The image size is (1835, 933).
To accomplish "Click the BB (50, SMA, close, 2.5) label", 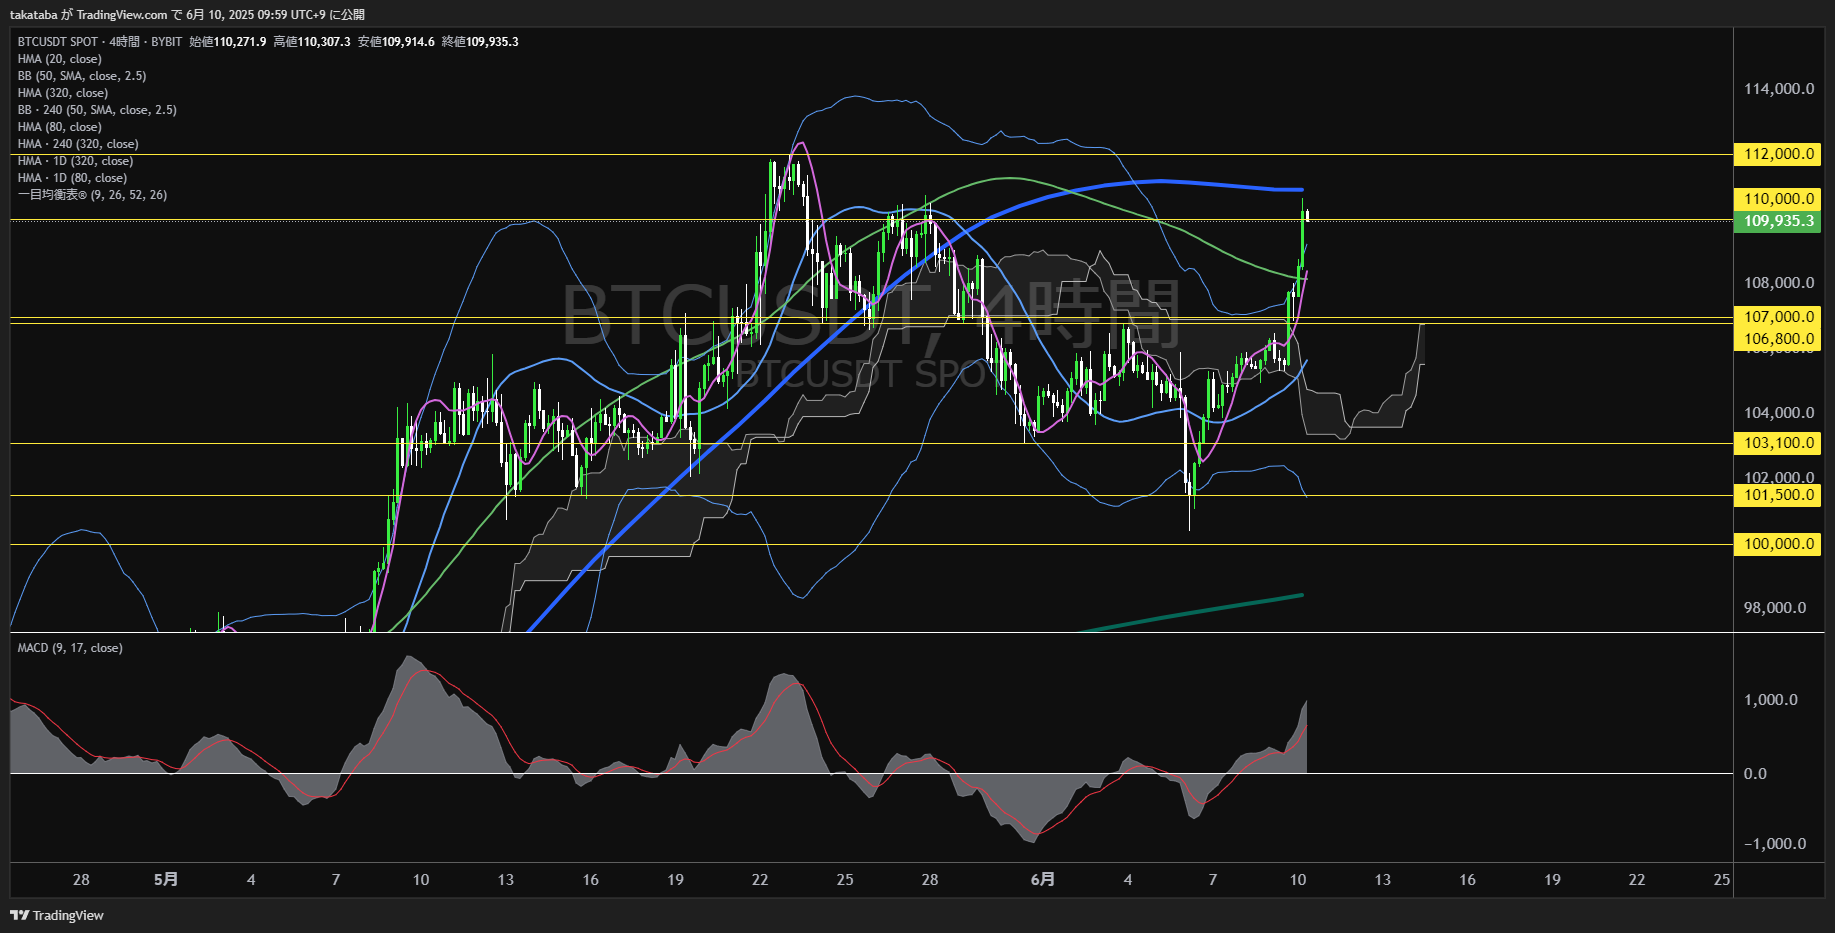I will 82,76.
